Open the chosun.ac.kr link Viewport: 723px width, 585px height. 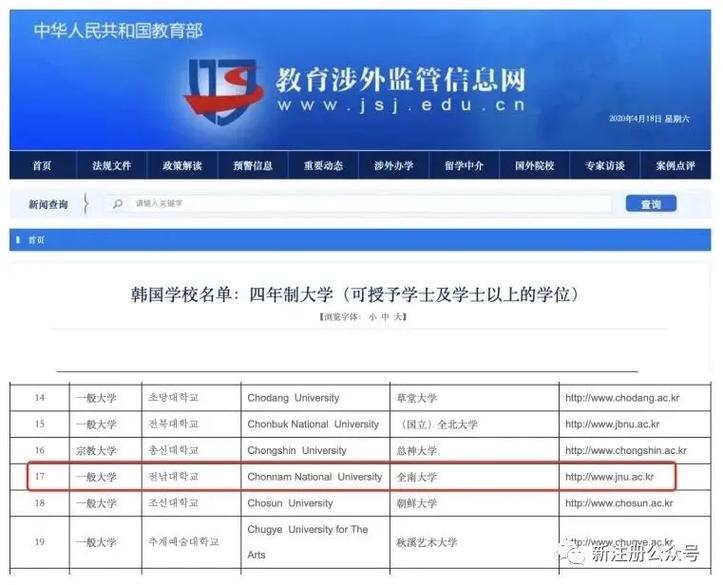point(619,503)
